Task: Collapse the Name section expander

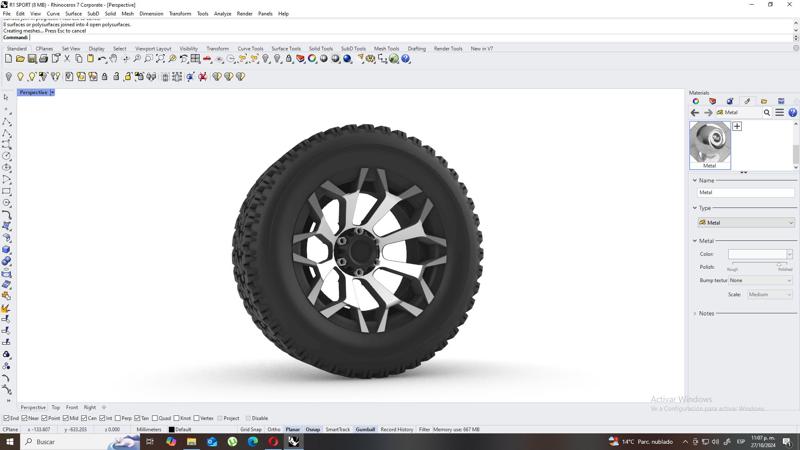Action: [x=694, y=181]
